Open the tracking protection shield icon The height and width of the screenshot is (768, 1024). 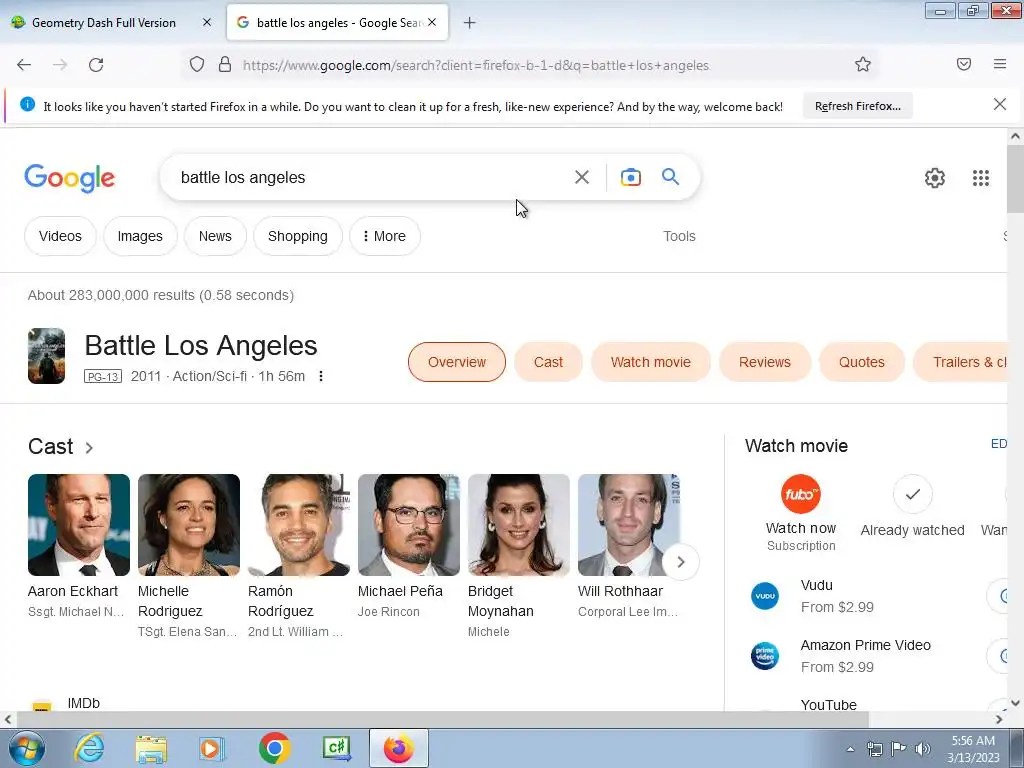point(197,65)
